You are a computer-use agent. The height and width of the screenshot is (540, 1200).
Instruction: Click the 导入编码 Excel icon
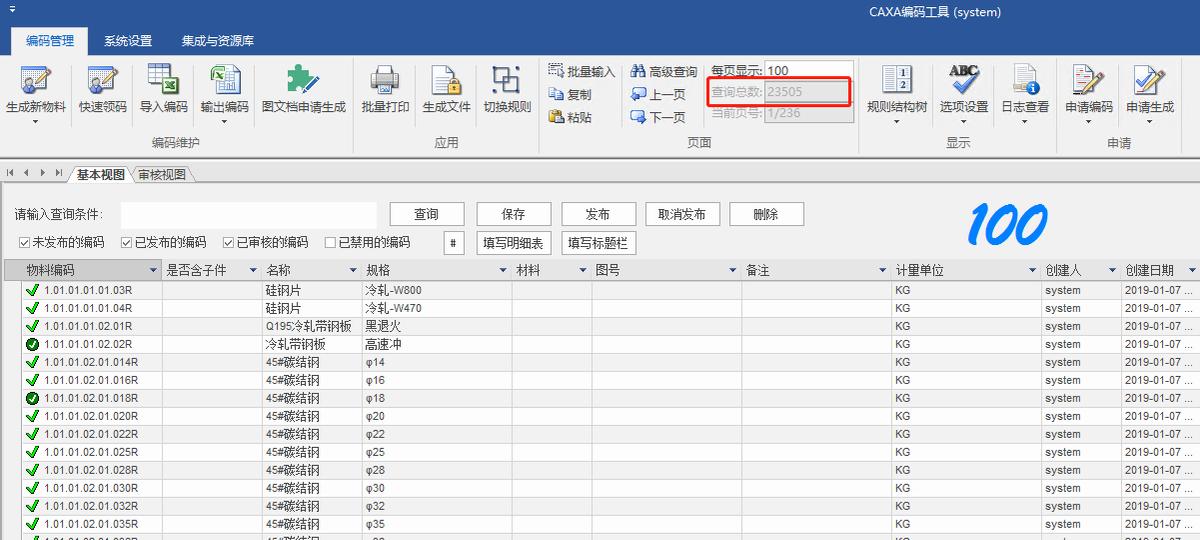(163, 79)
